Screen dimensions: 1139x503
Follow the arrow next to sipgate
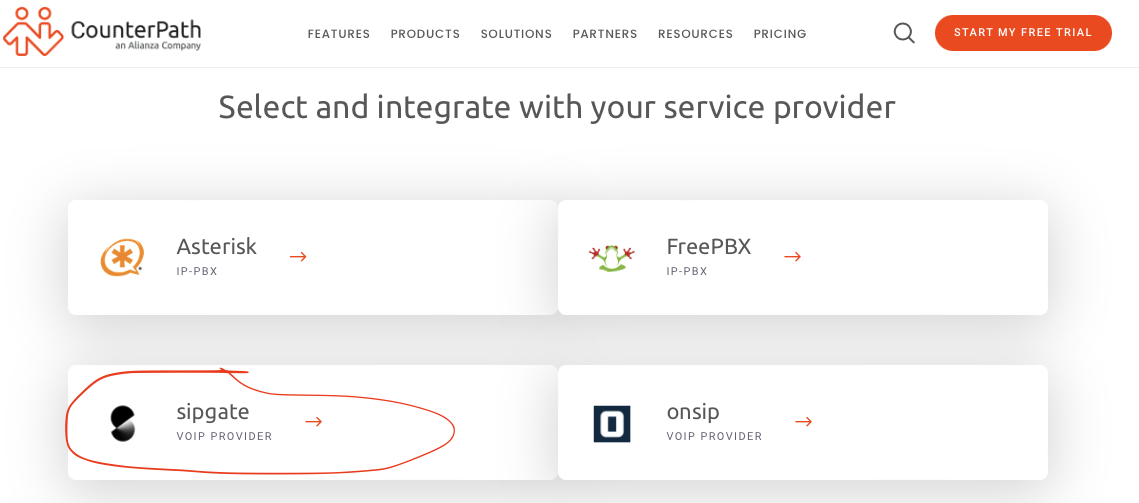(314, 422)
